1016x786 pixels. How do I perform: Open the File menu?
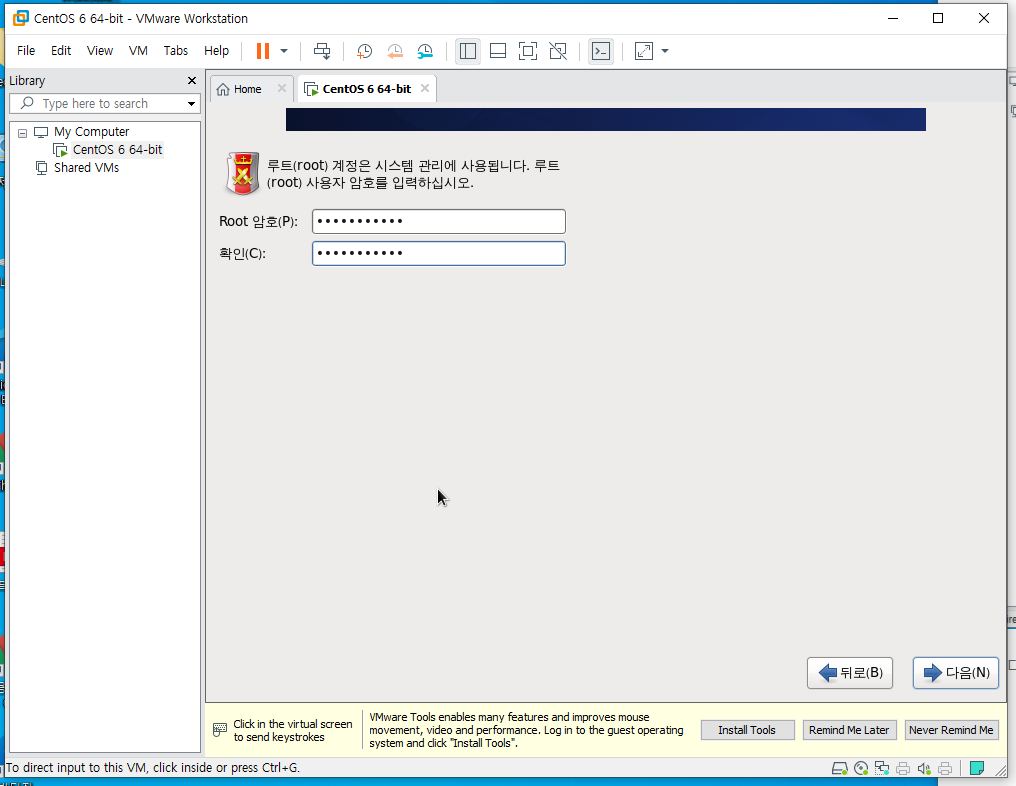(26, 51)
